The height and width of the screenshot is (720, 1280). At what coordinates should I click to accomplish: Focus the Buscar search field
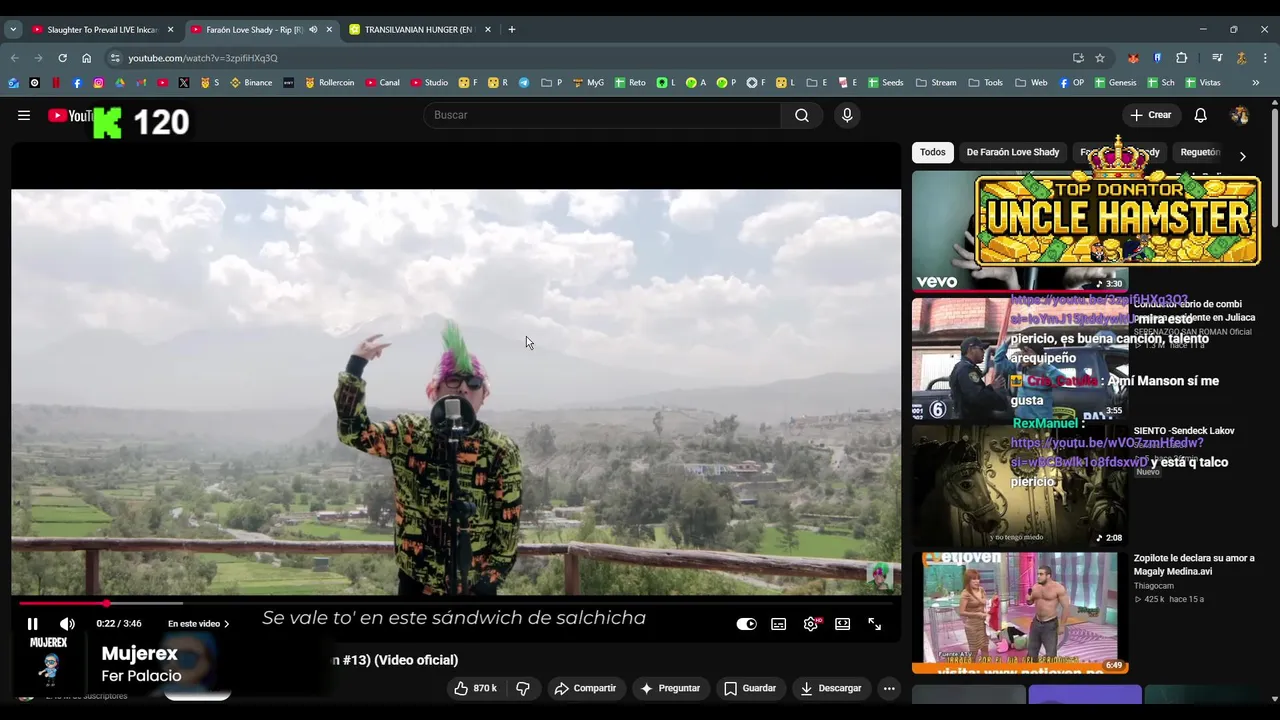coord(603,115)
